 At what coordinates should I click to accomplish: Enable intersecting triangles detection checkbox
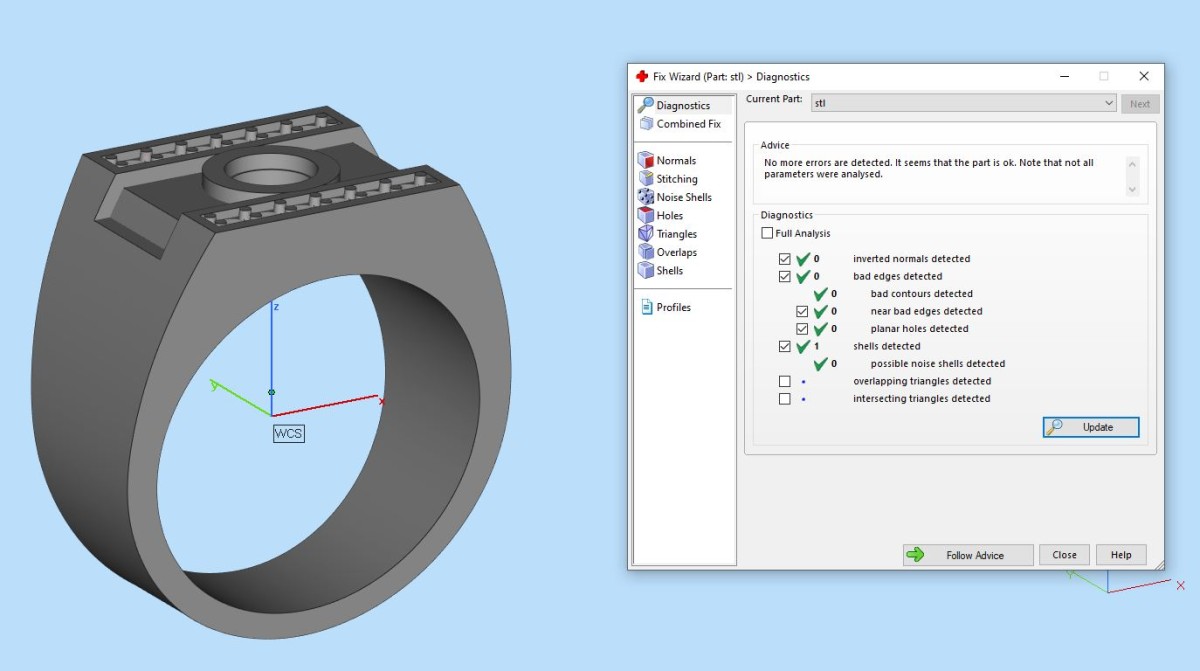[x=785, y=399]
